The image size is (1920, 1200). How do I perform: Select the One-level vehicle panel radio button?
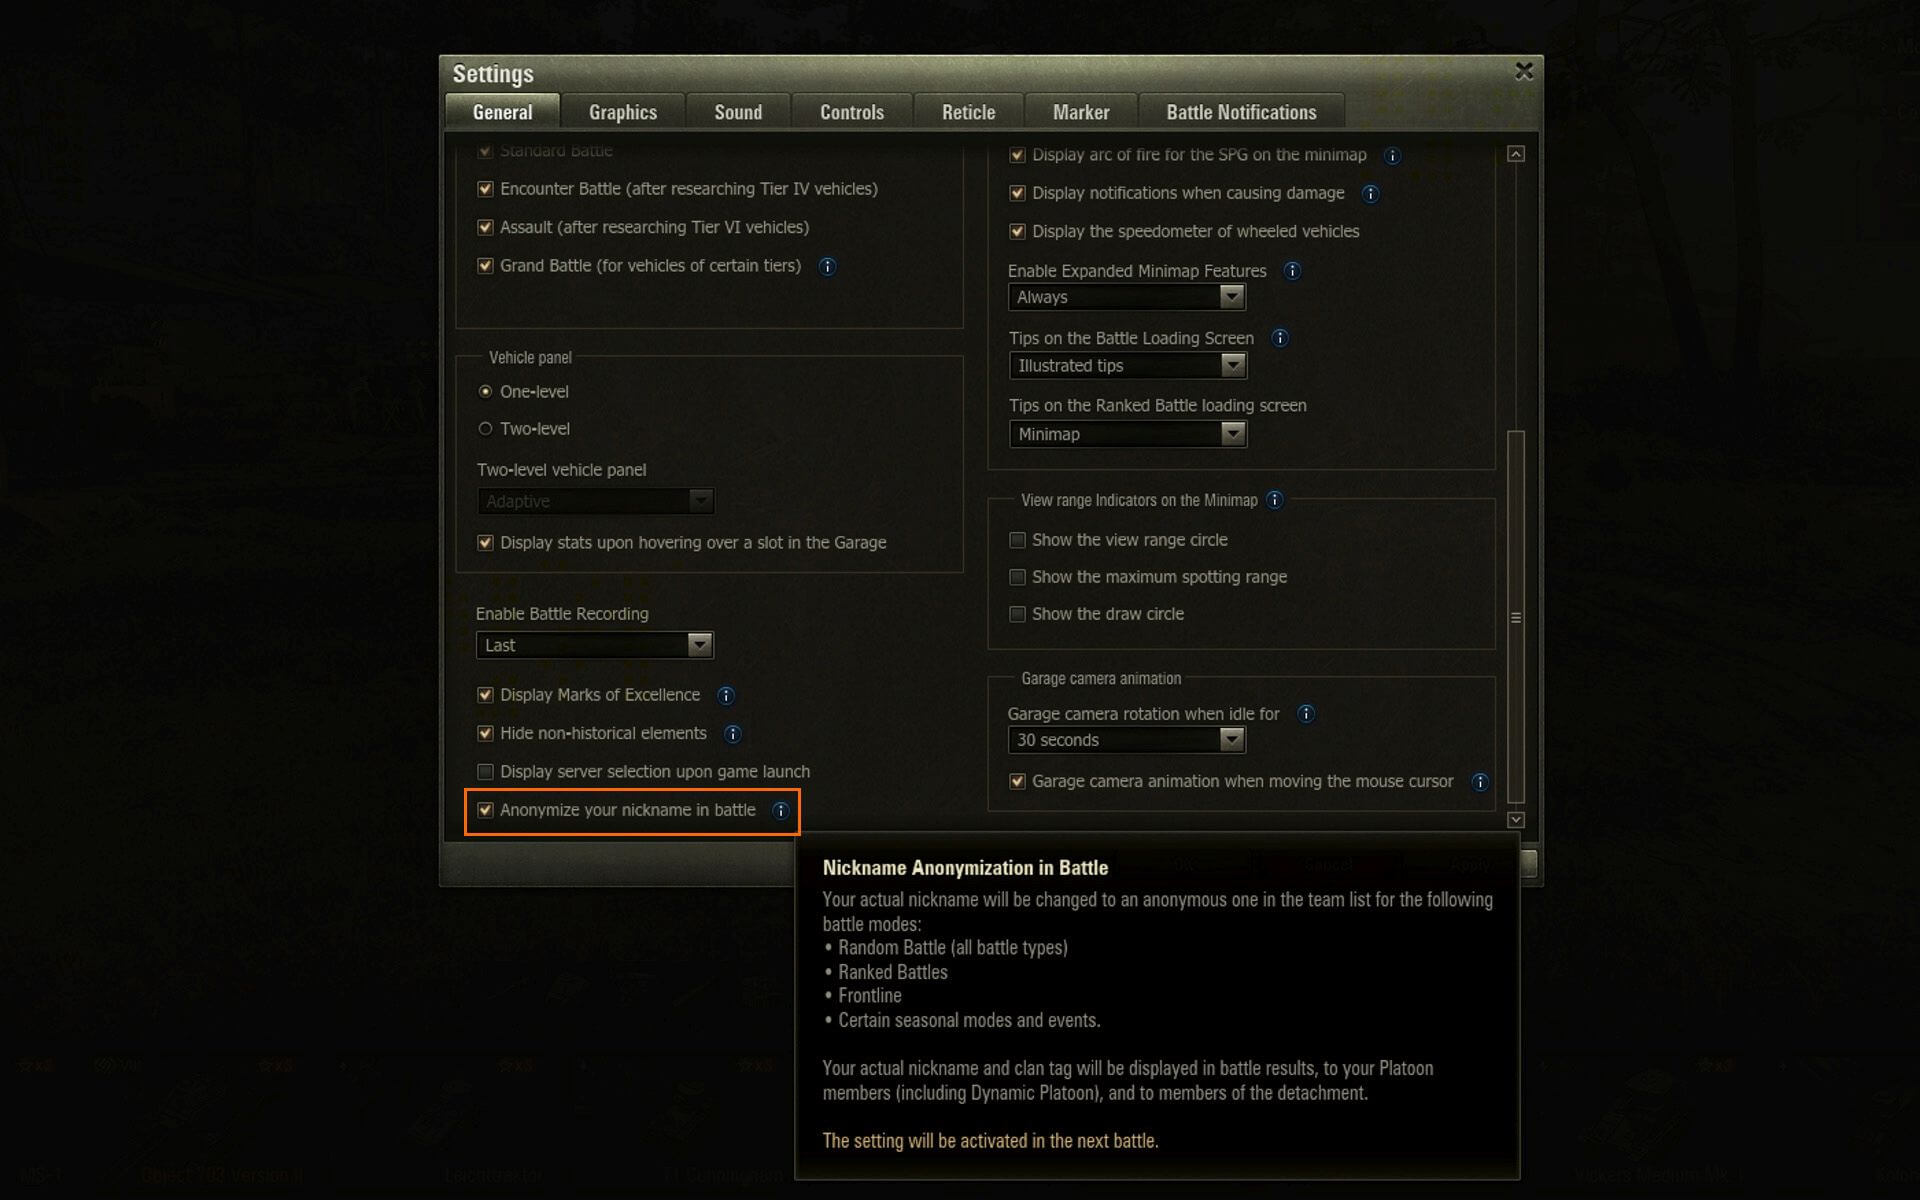point(485,391)
